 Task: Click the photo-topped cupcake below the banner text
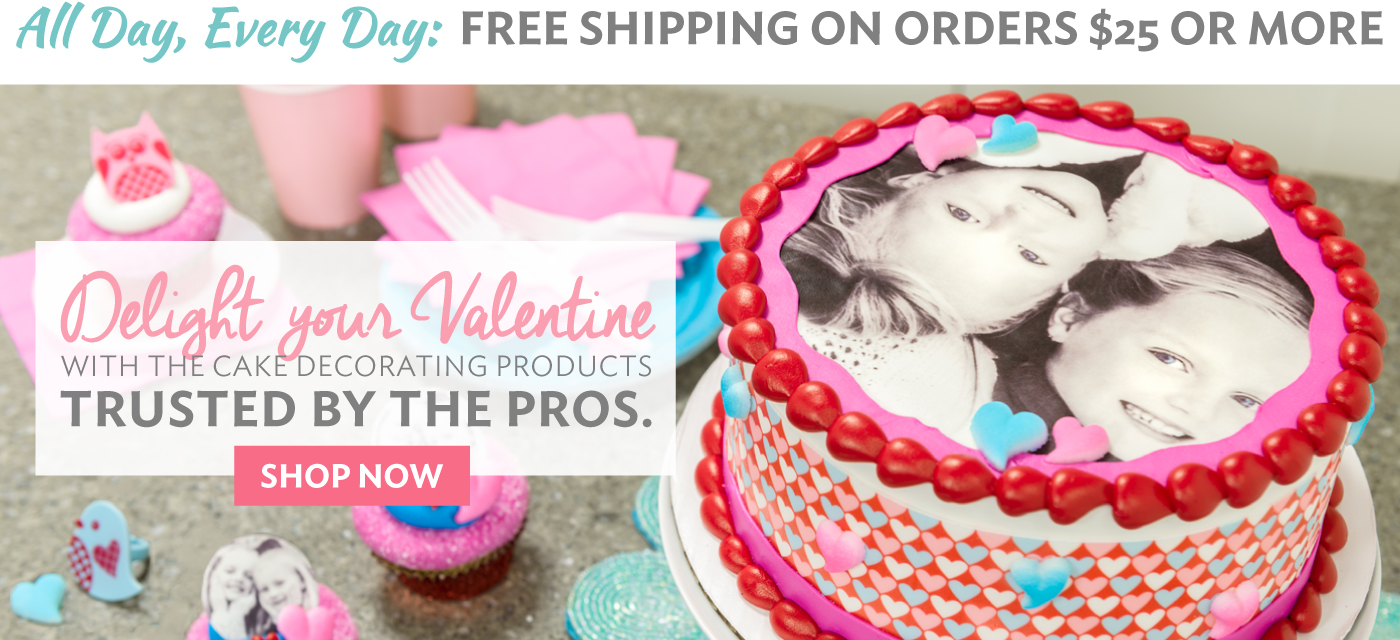tap(261, 590)
